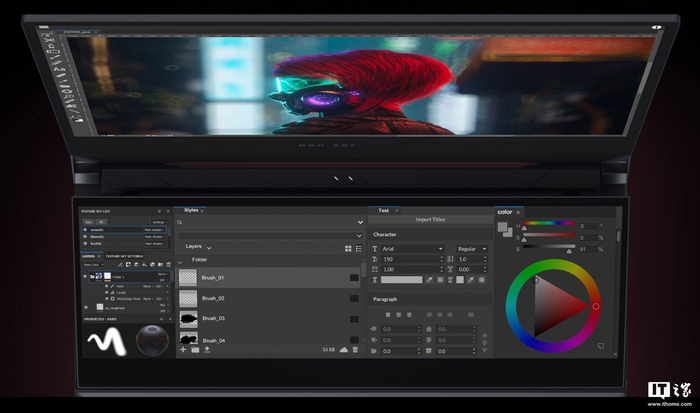Switch Styles panel to list view icon

(358, 248)
